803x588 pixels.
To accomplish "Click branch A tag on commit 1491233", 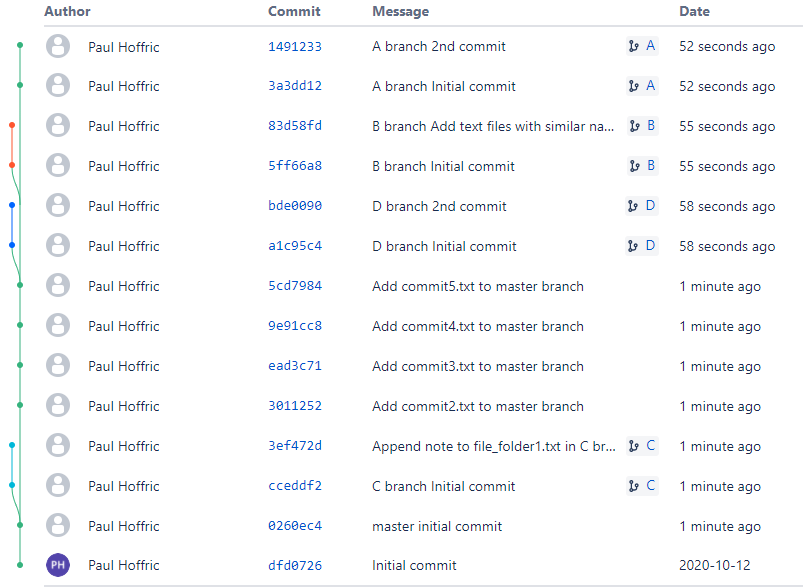I will pos(642,46).
